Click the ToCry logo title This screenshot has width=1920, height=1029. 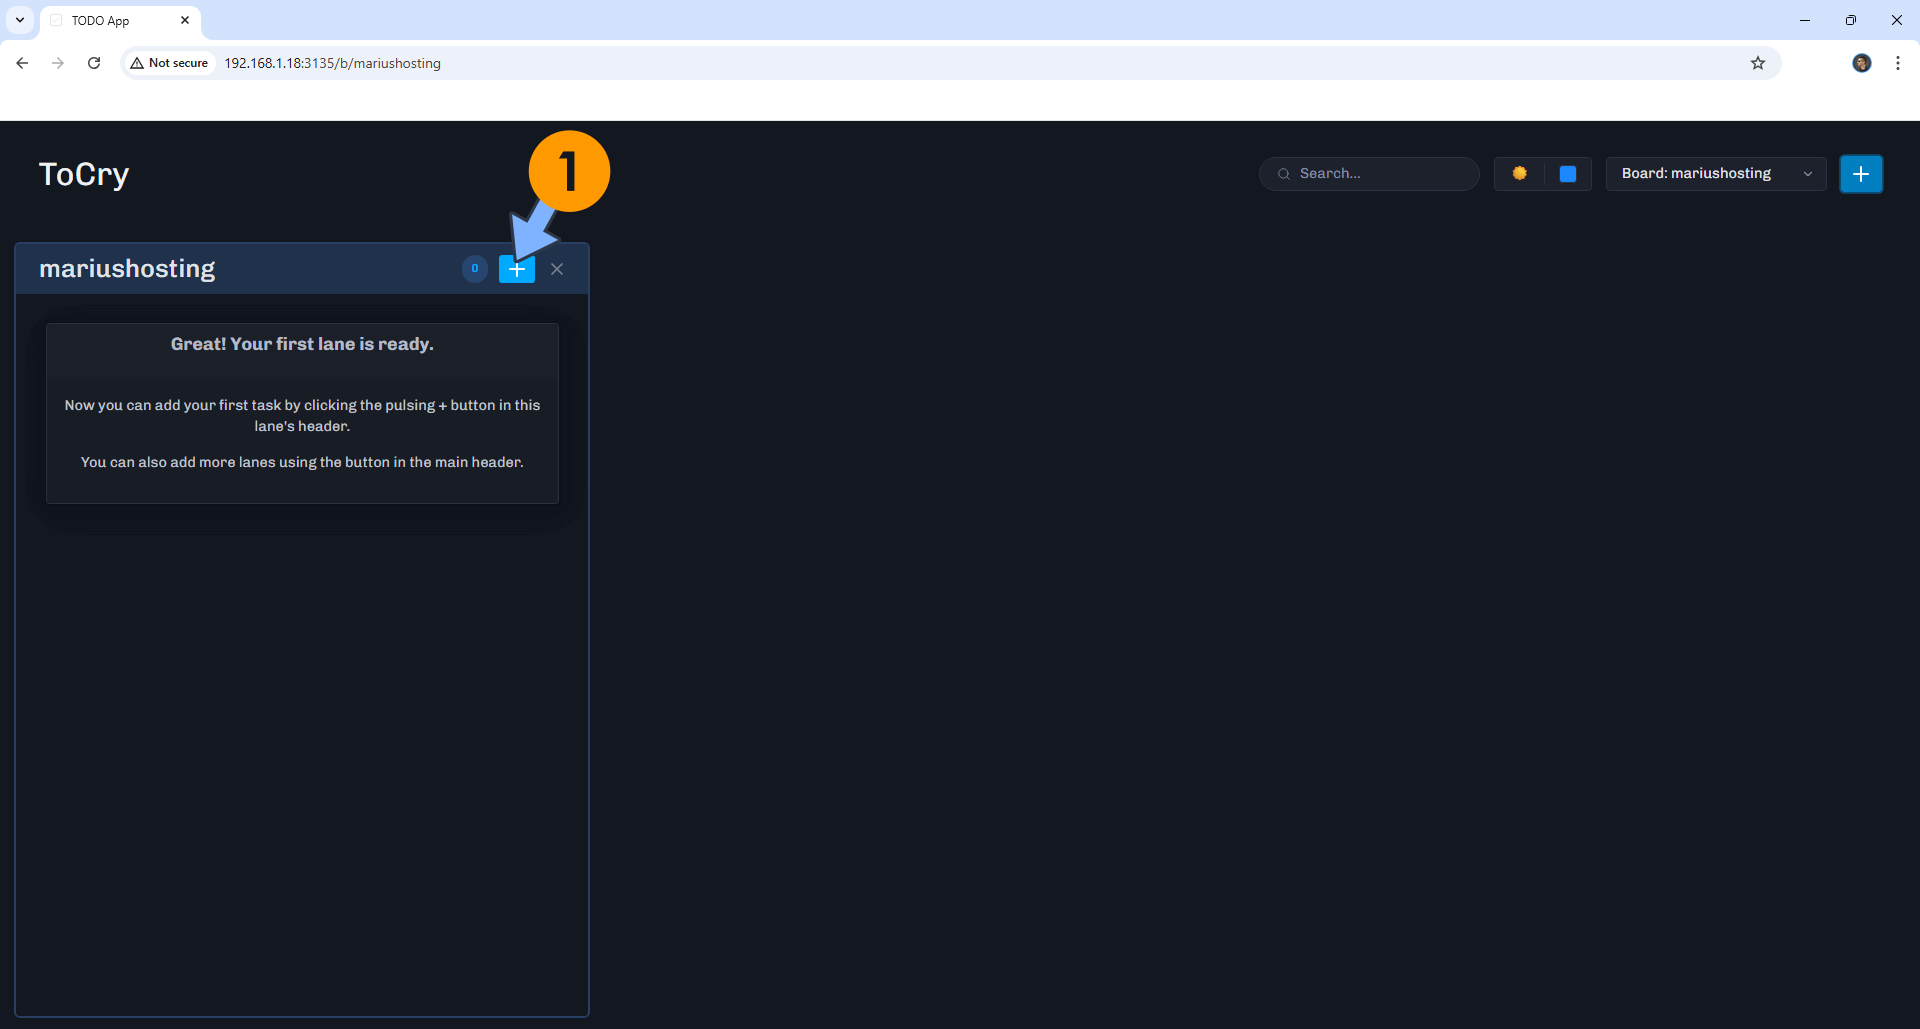tap(84, 174)
